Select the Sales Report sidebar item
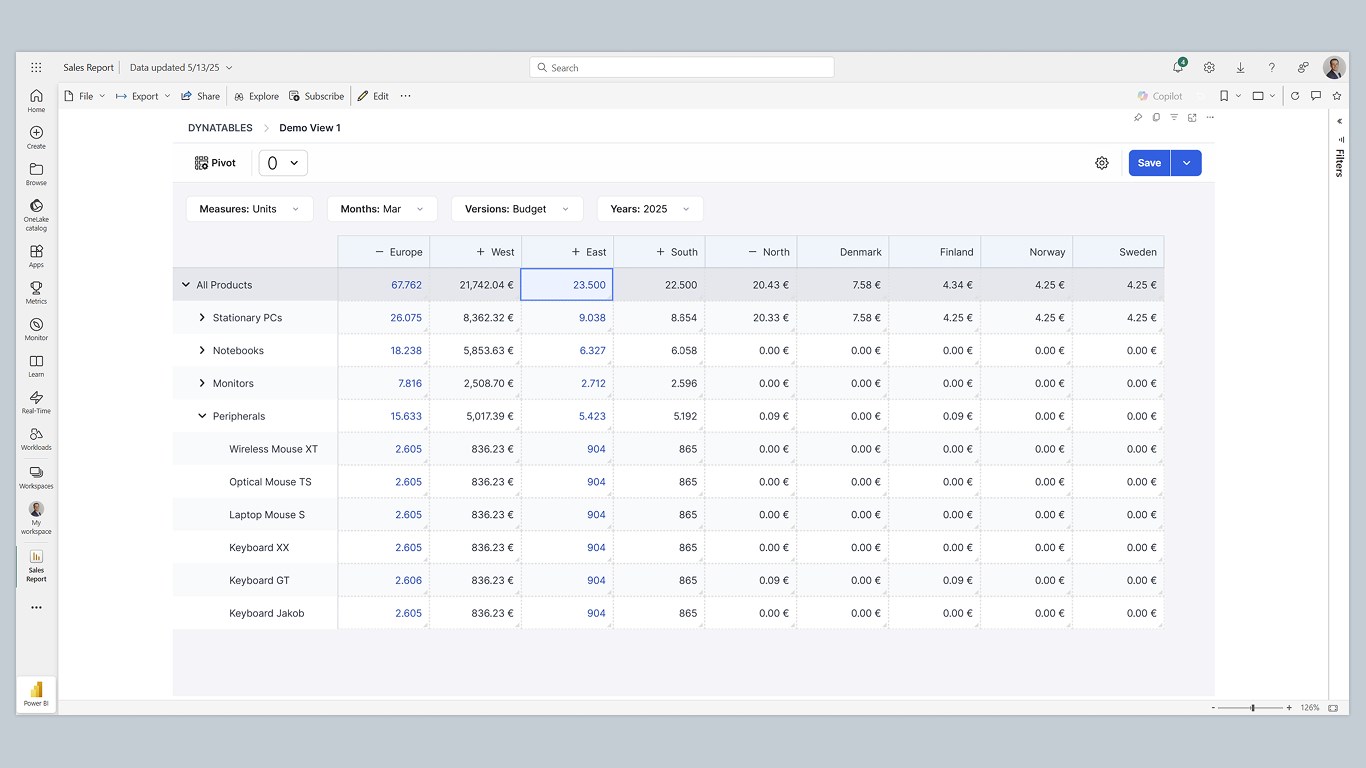Viewport: 1366px width, 768px height. pos(36,565)
